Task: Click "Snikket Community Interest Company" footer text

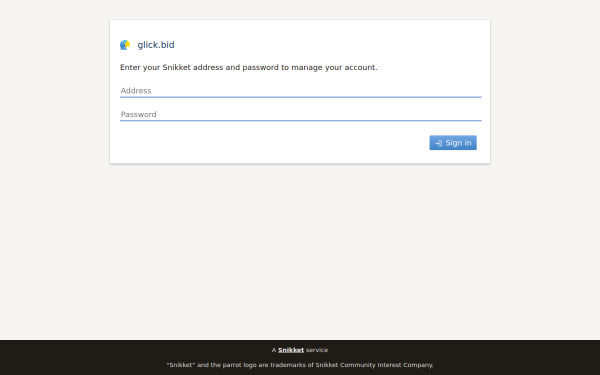Action: coord(374,365)
